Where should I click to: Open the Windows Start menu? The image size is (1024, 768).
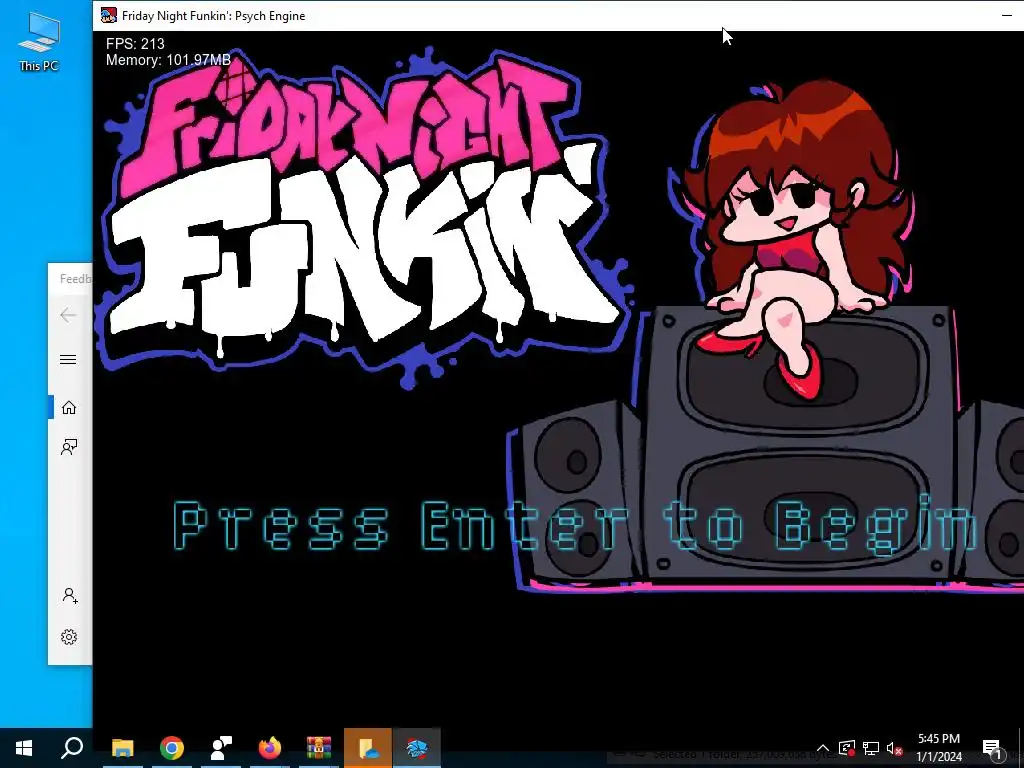coord(24,748)
